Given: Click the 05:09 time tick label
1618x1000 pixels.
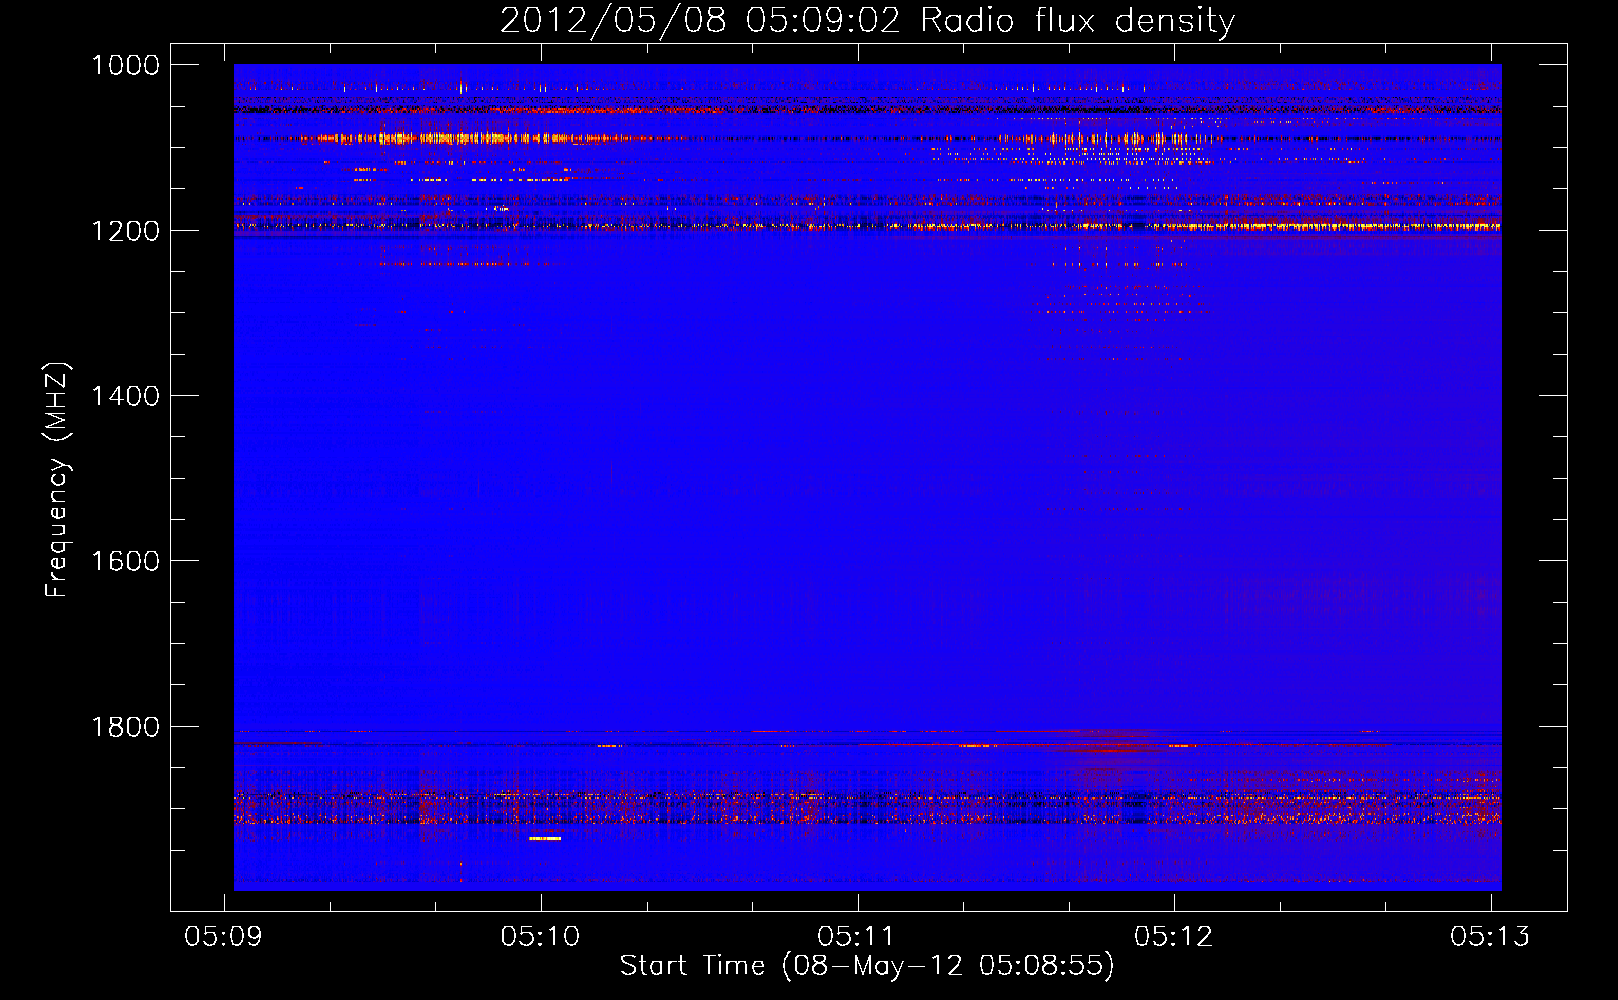Looking at the screenshot, I should click(x=224, y=936).
